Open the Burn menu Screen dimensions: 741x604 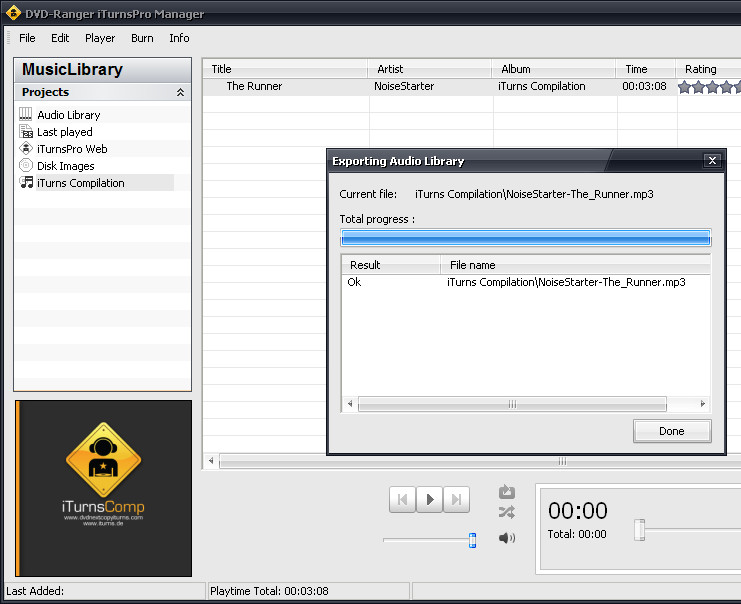(x=142, y=38)
